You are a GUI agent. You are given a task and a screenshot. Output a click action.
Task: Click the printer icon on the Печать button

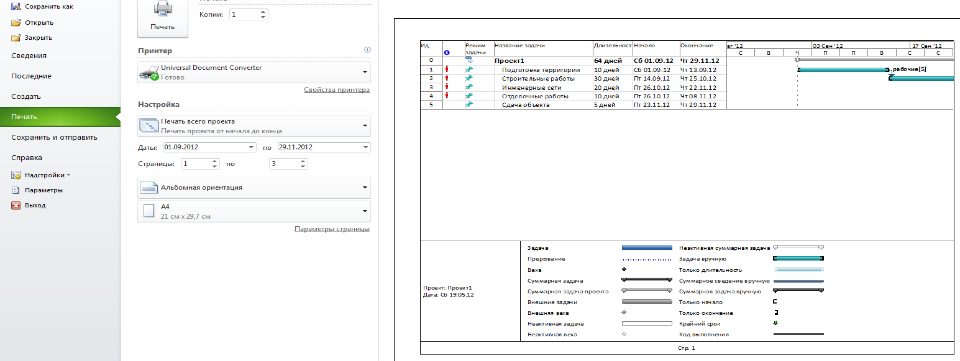(162, 10)
